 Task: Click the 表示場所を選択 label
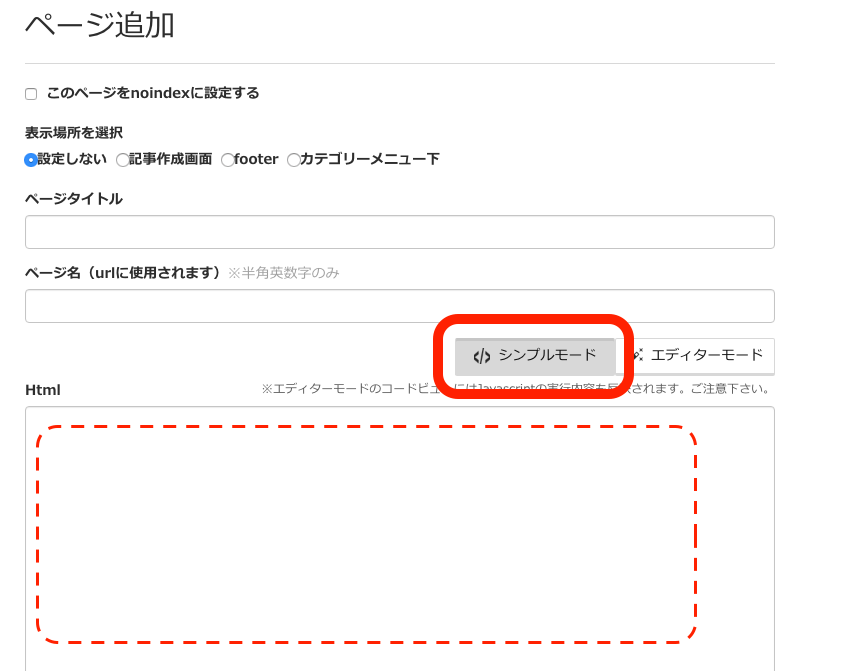74,133
